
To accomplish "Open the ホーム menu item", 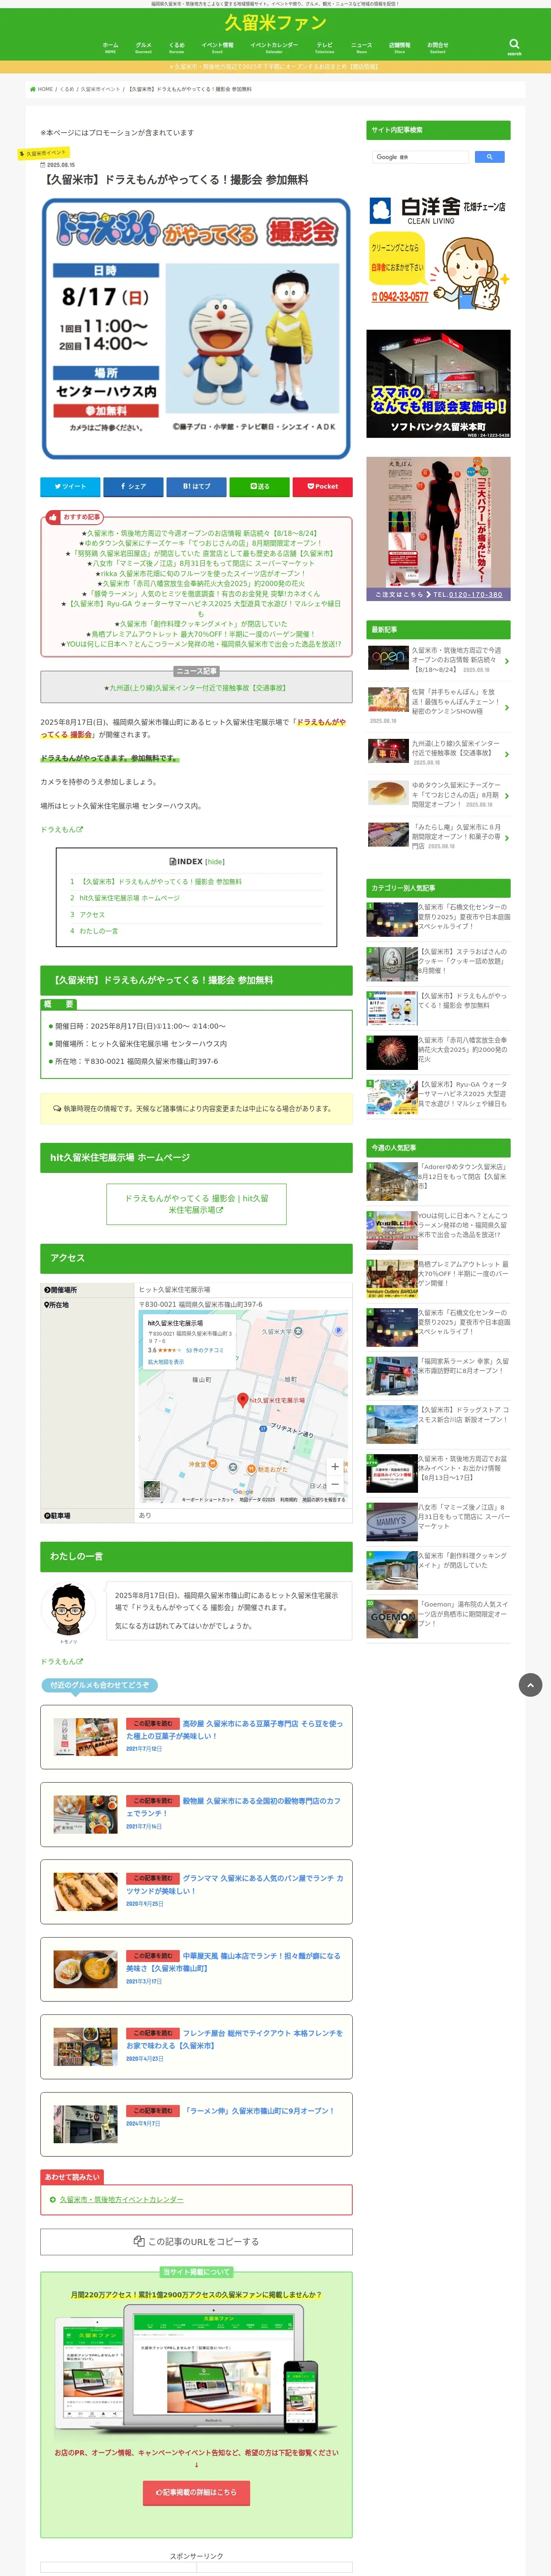I will pos(110,47).
